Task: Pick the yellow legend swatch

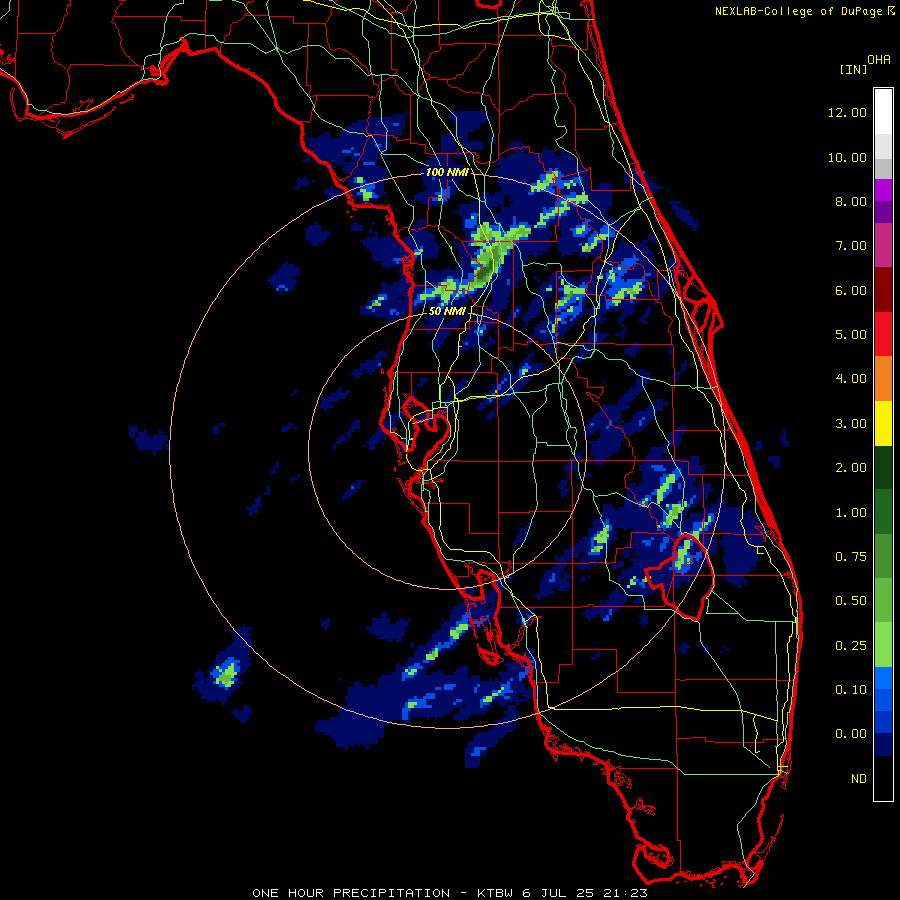Action: pyautogui.click(x=883, y=423)
